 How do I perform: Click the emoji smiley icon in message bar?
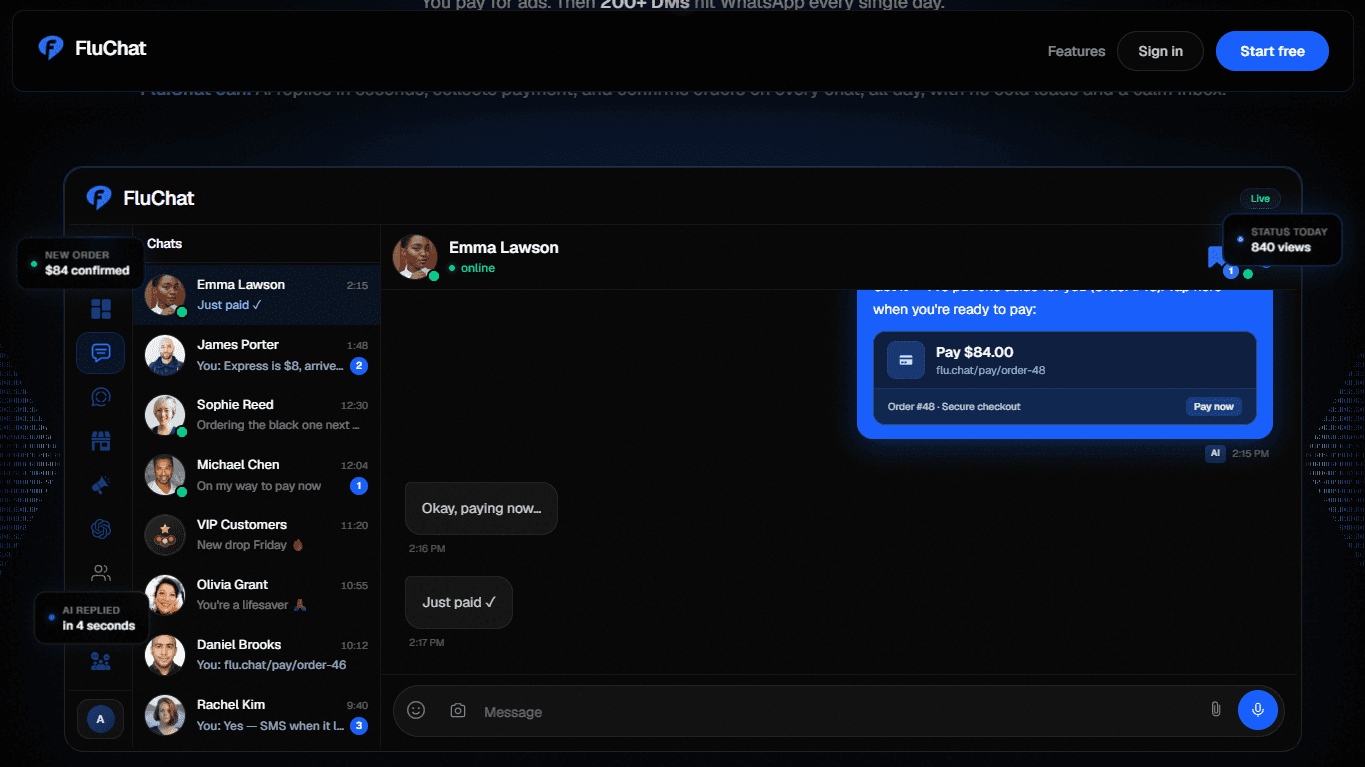pyautogui.click(x=416, y=710)
